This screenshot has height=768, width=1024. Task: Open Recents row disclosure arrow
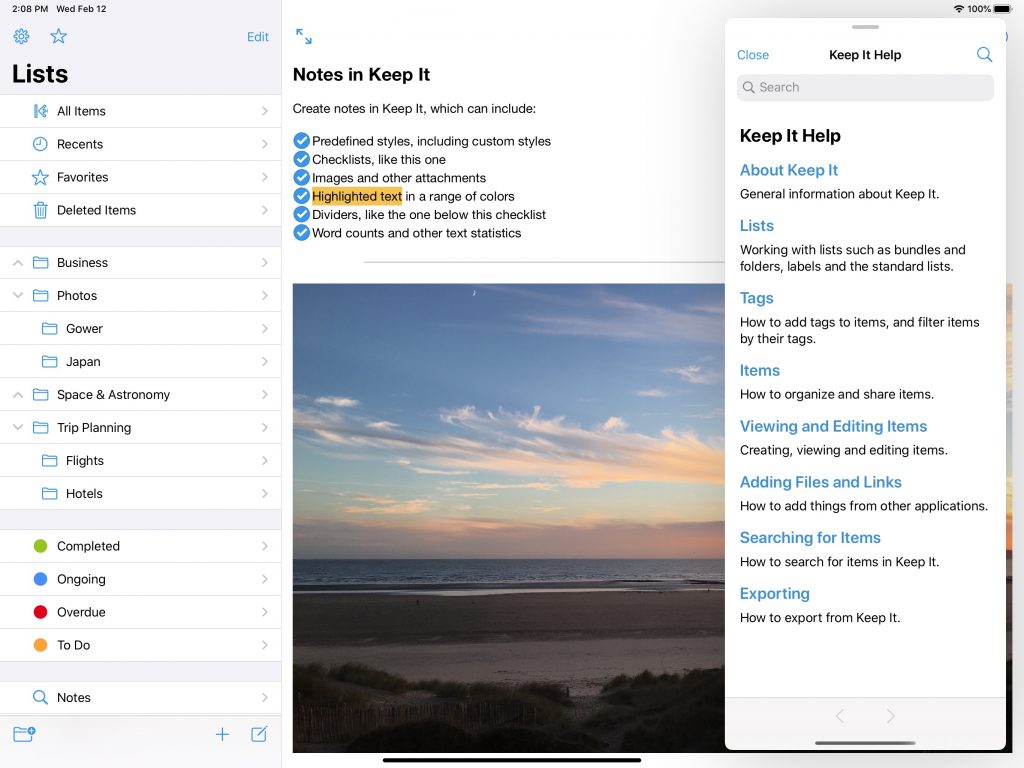click(264, 144)
